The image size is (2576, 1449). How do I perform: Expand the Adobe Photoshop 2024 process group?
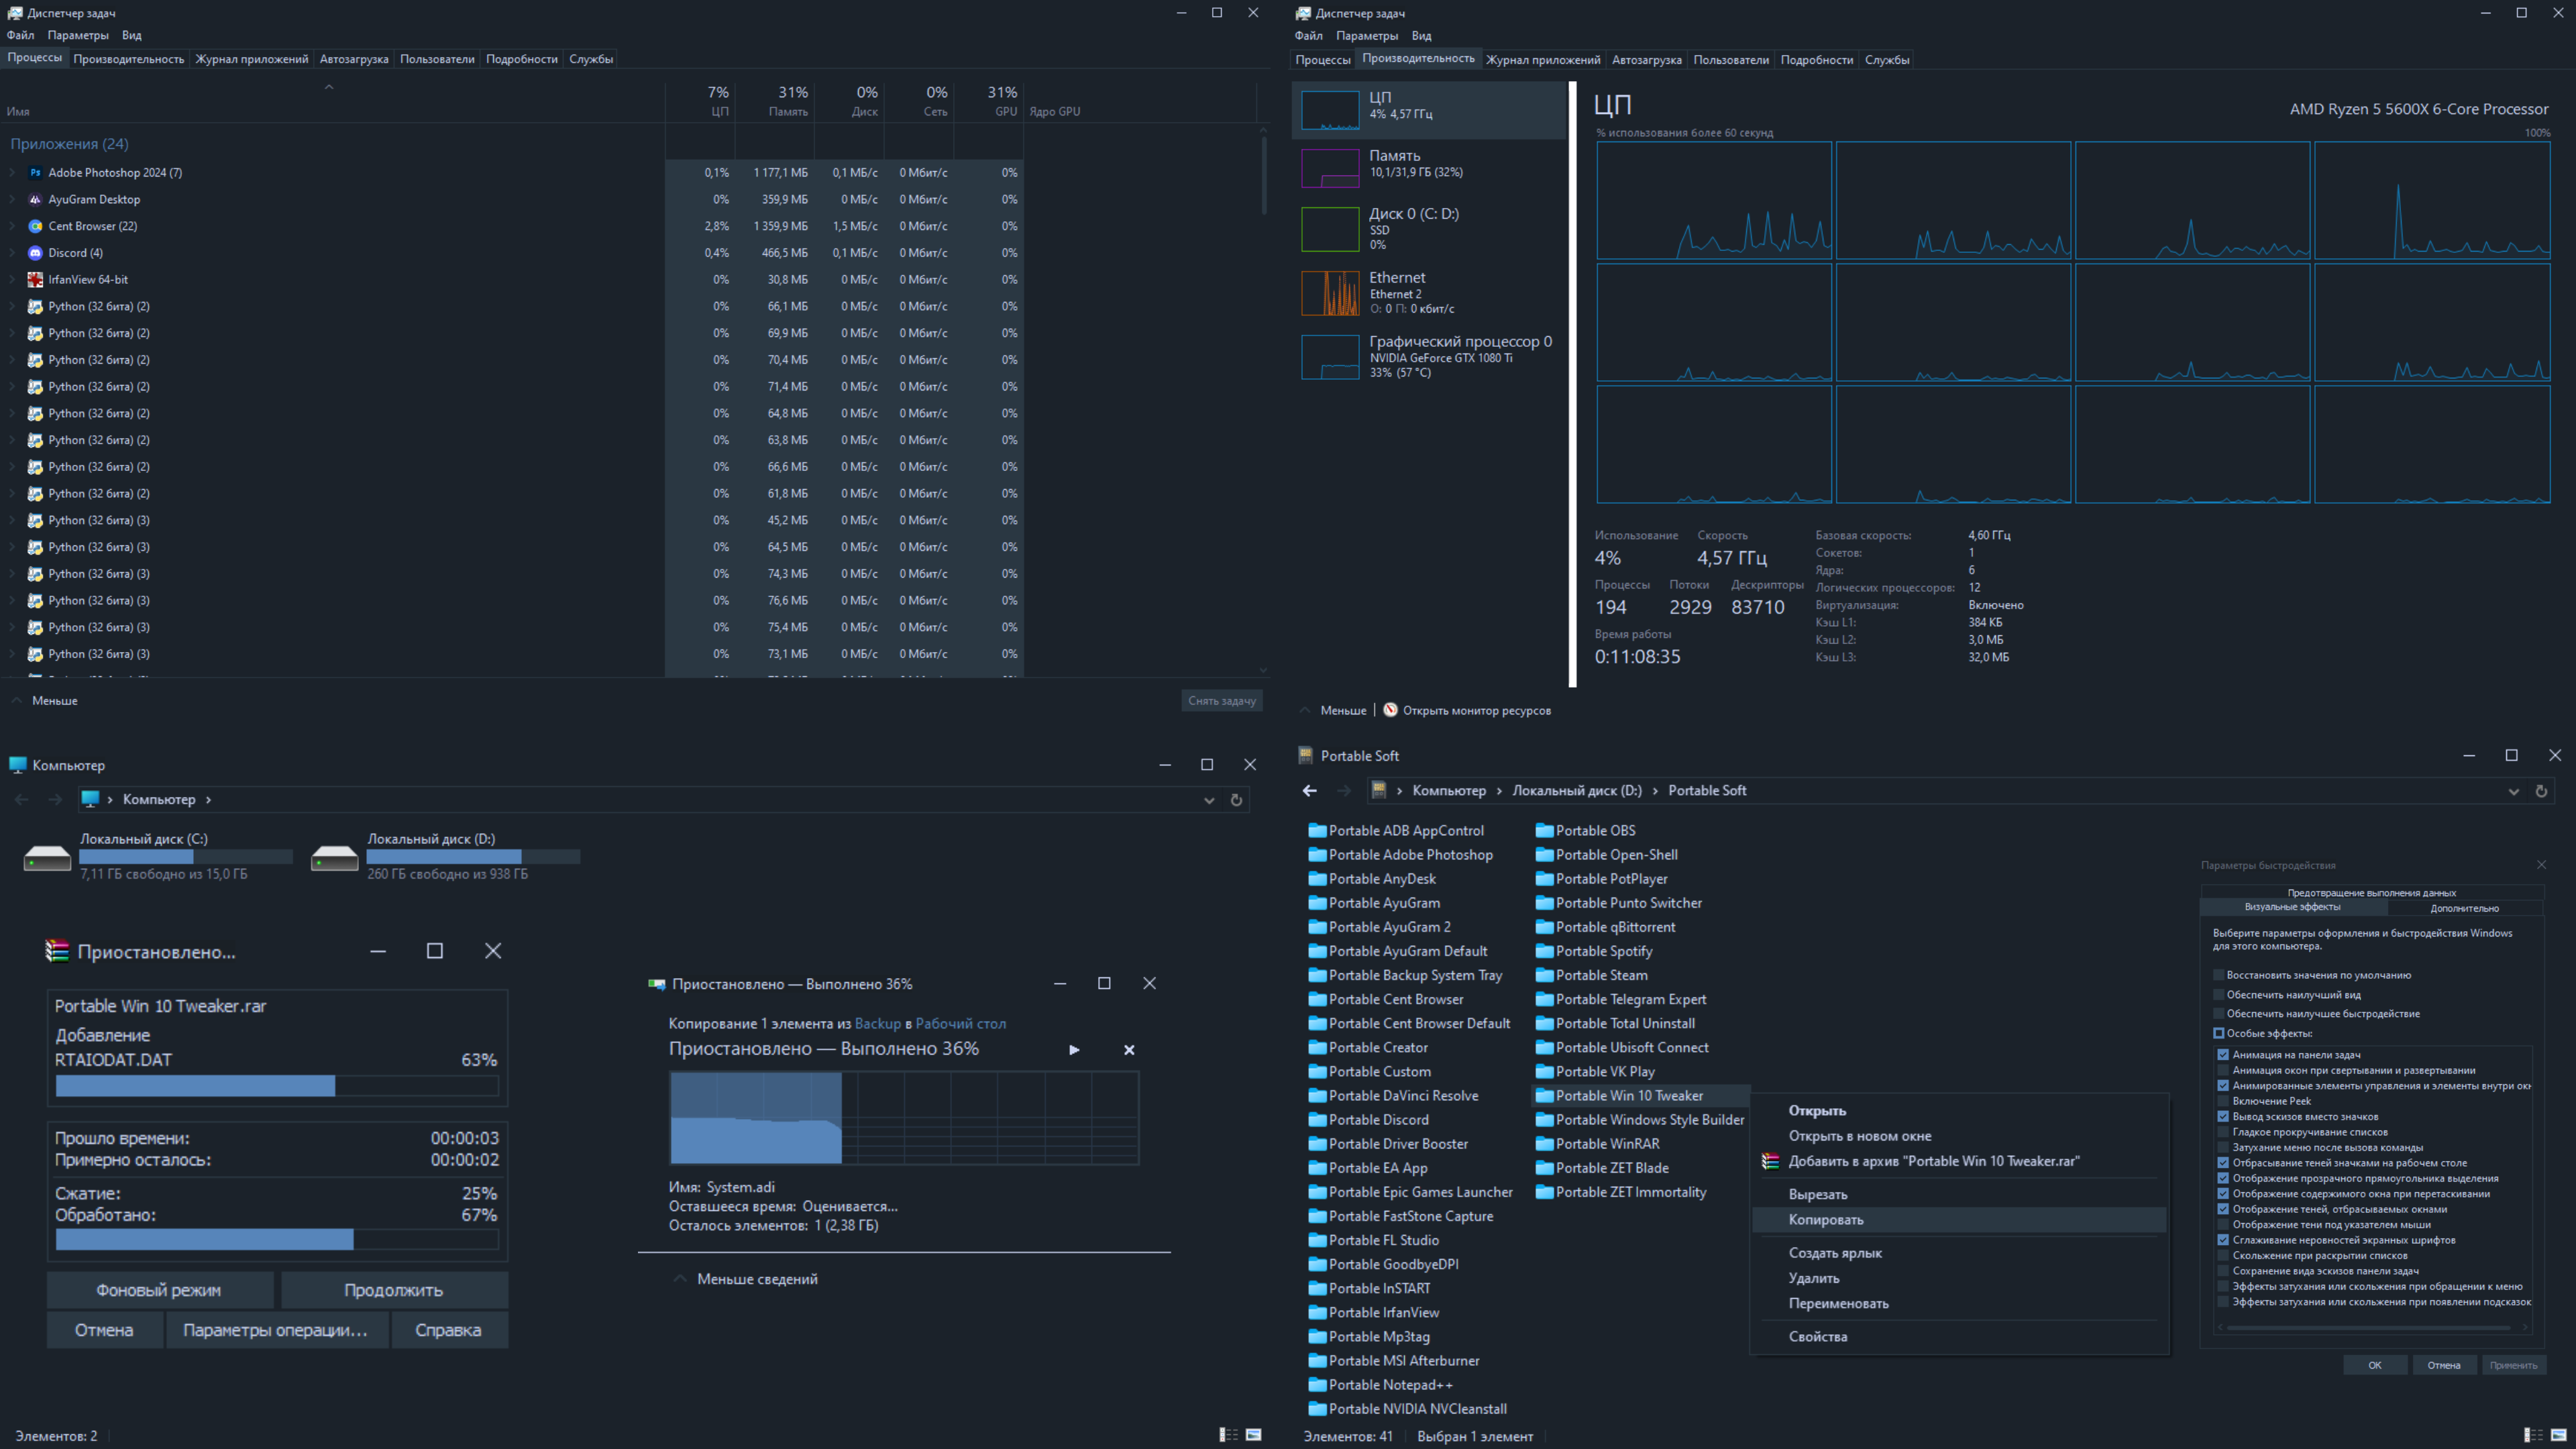(13, 172)
